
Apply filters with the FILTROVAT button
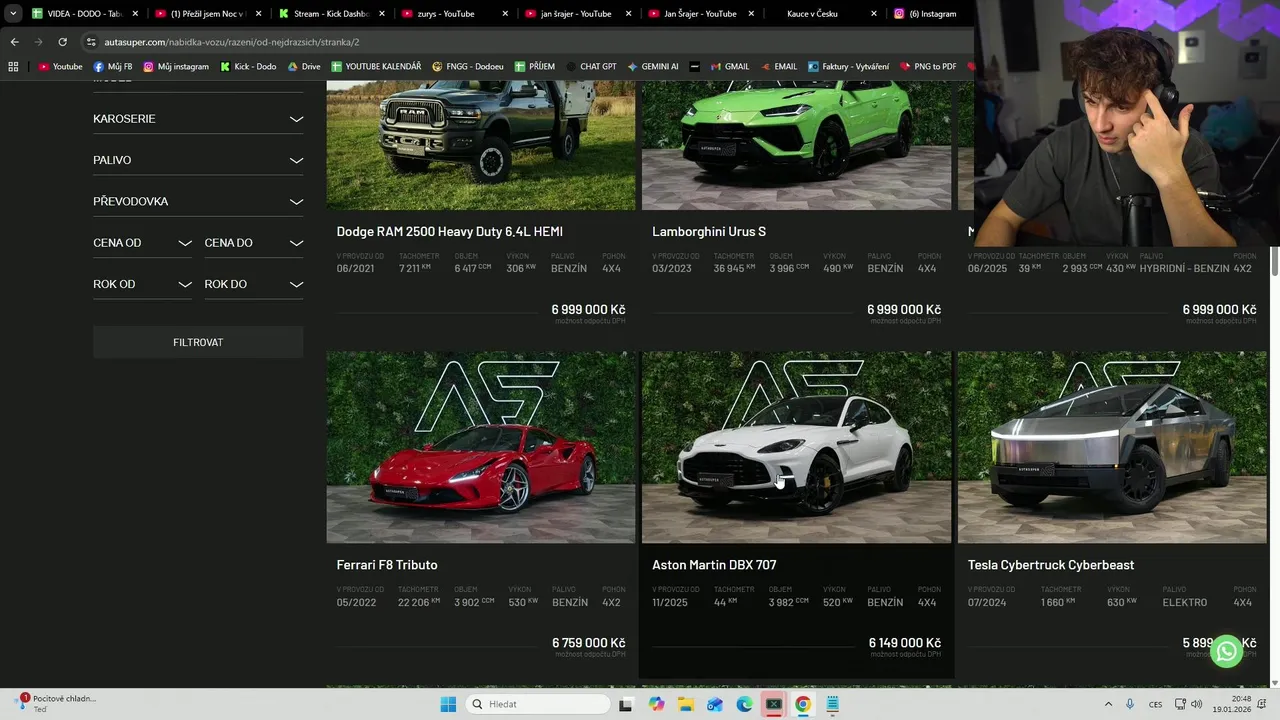pyautogui.click(x=198, y=342)
